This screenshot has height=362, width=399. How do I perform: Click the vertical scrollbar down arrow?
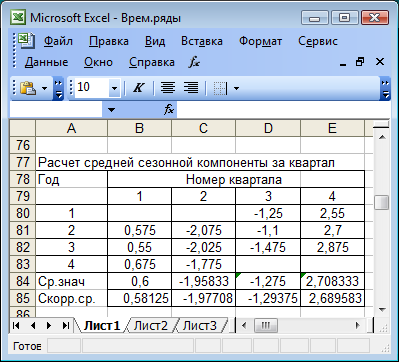click(382, 310)
